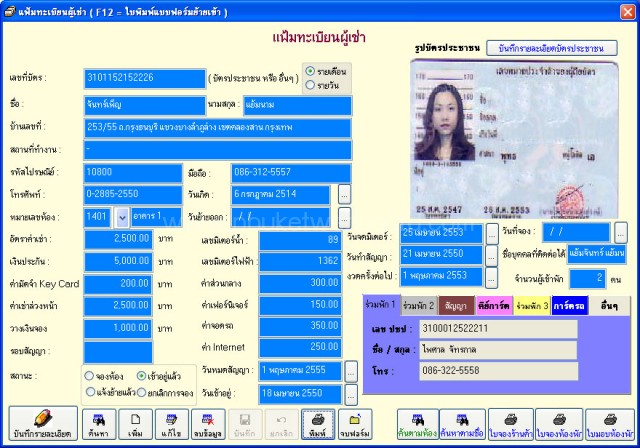Switch to the ร่วมพัก 2 tab
Screen dimensions: 640x448
coord(418,306)
